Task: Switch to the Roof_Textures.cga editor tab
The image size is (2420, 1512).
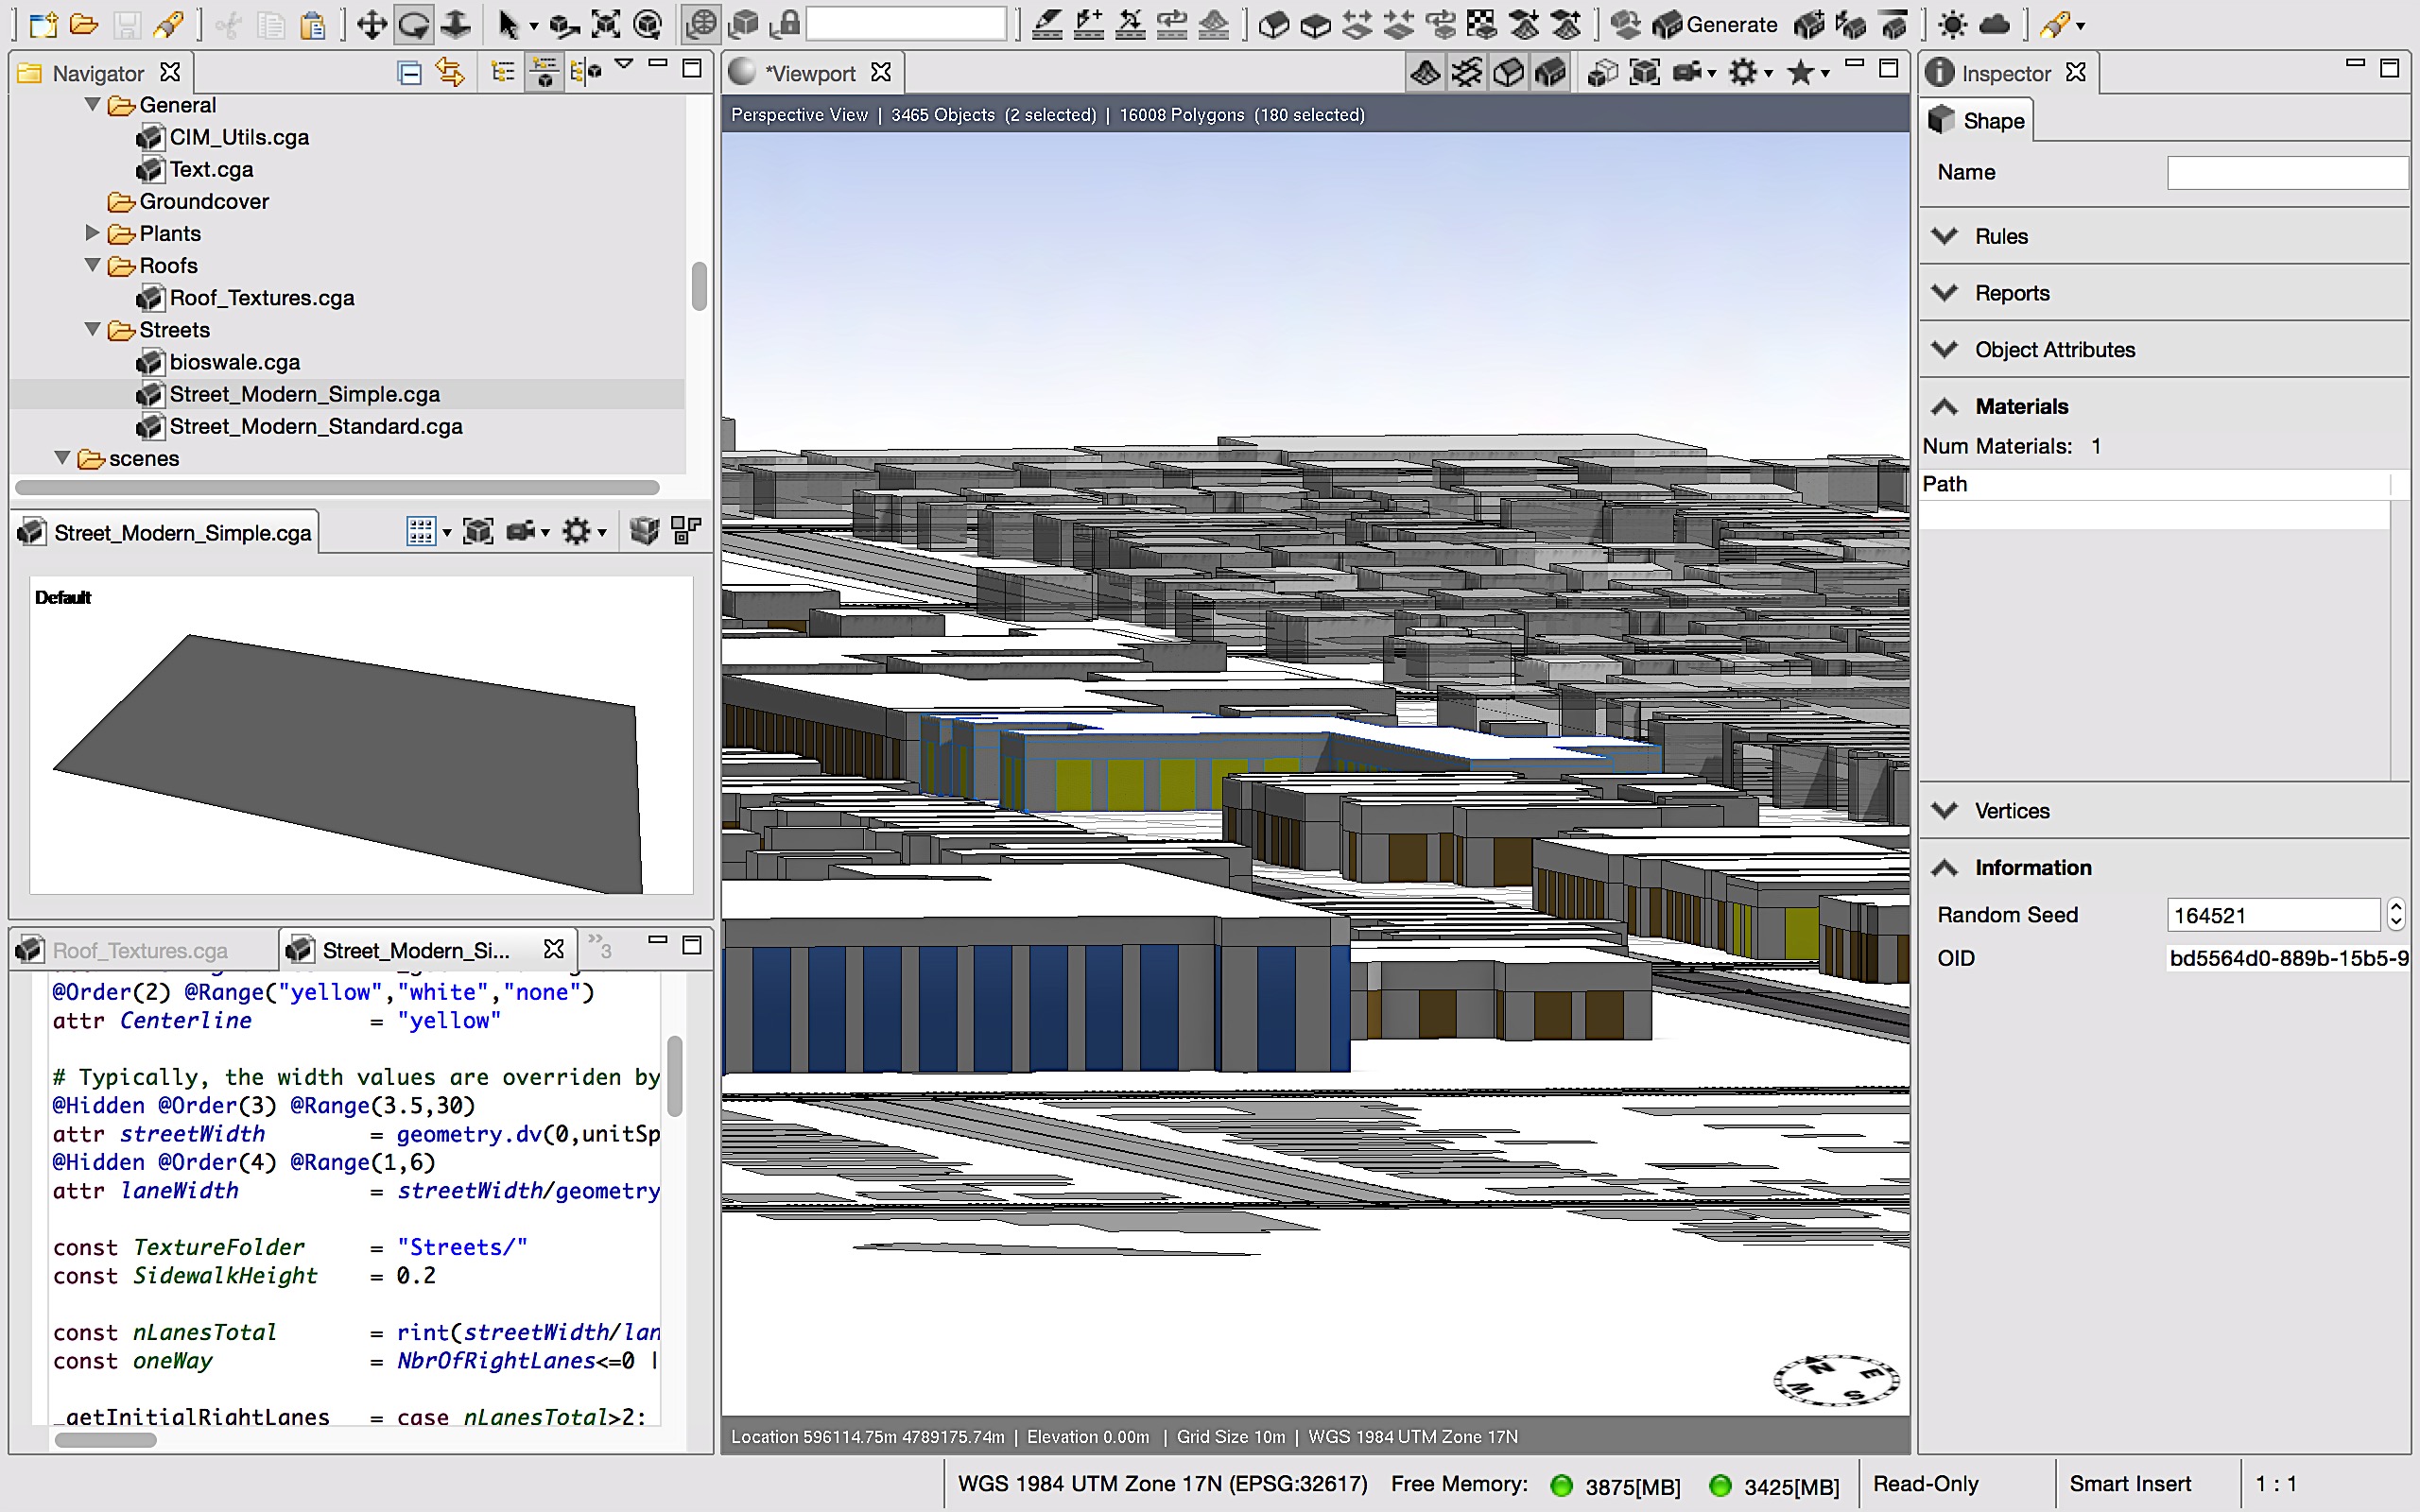Action: click(x=139, y=949)
